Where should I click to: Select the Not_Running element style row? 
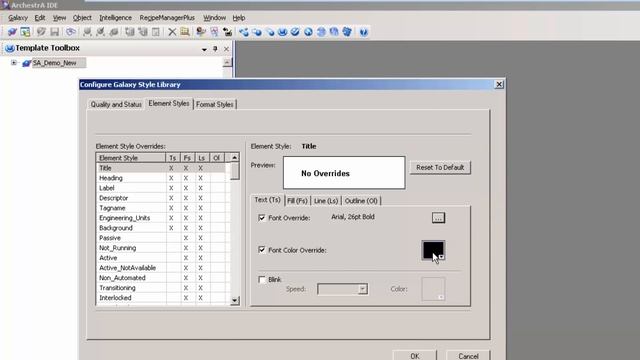160,248
